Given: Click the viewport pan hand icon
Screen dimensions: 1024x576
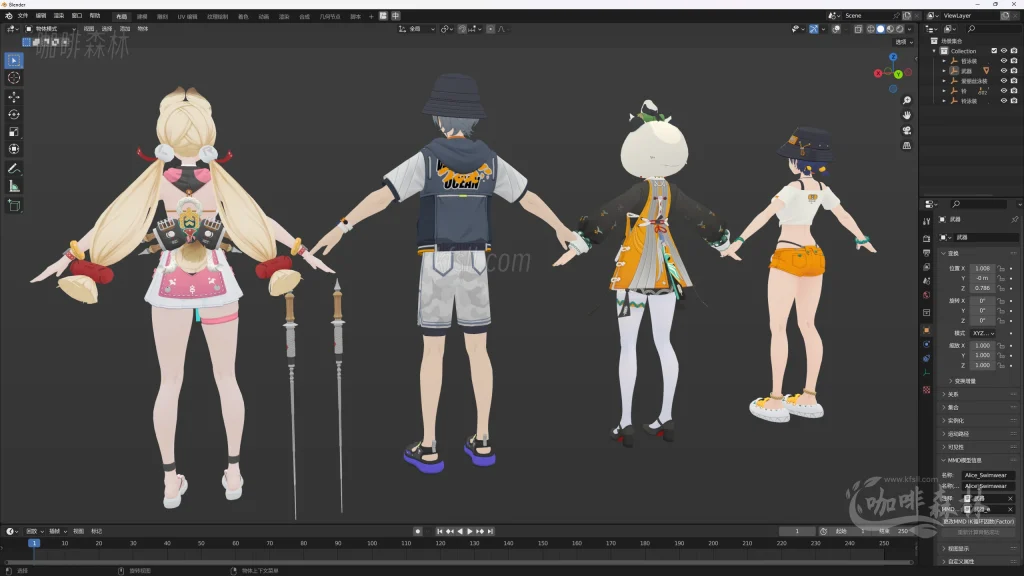Looking at the screenshot, I should [x=906, y=115].
